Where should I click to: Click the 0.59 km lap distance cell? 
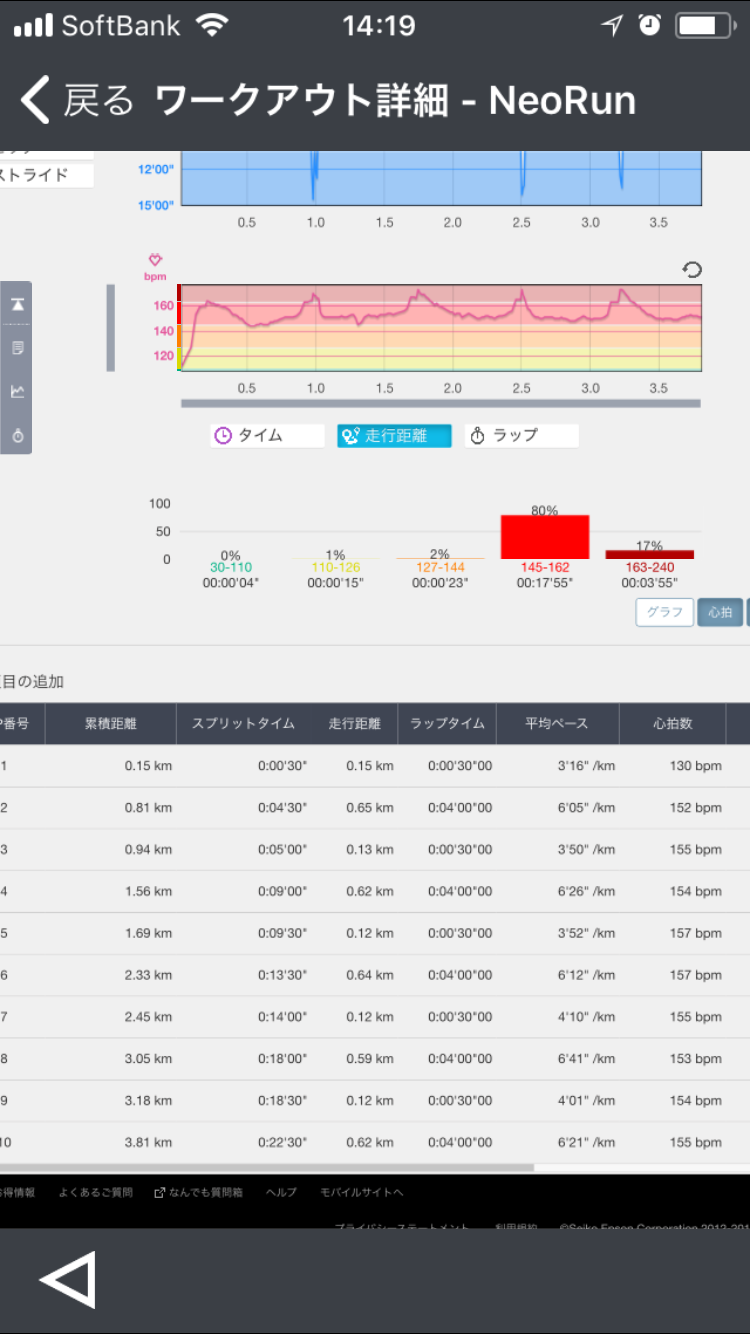(370, 1058)
